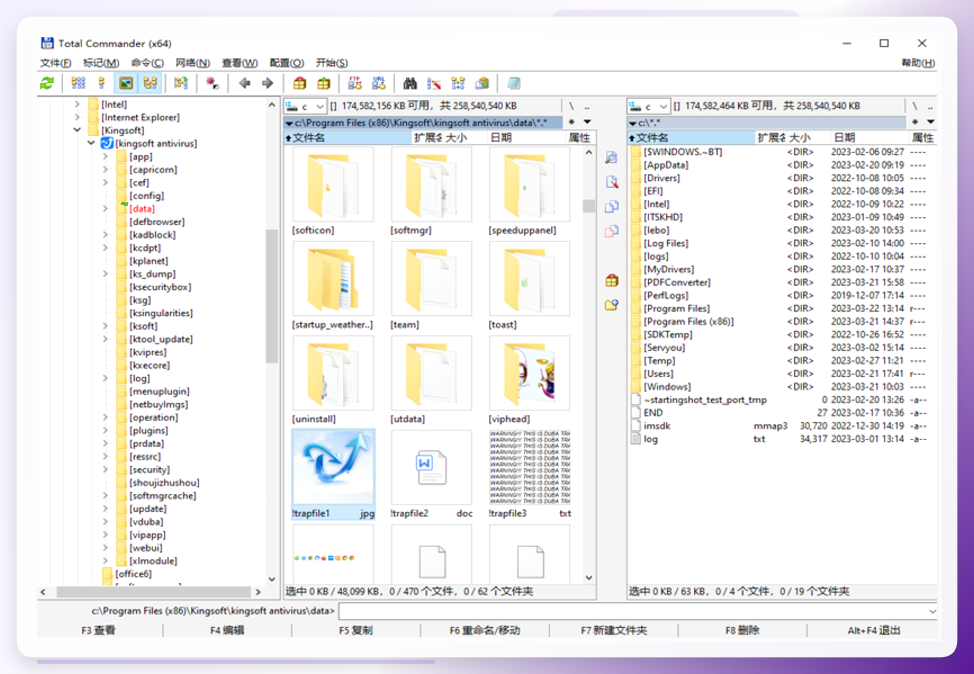Viewport: 974px width, 674px height.
Task: Toggle the thumbnail view toolbar button
Action: click(x=126, y=83)
